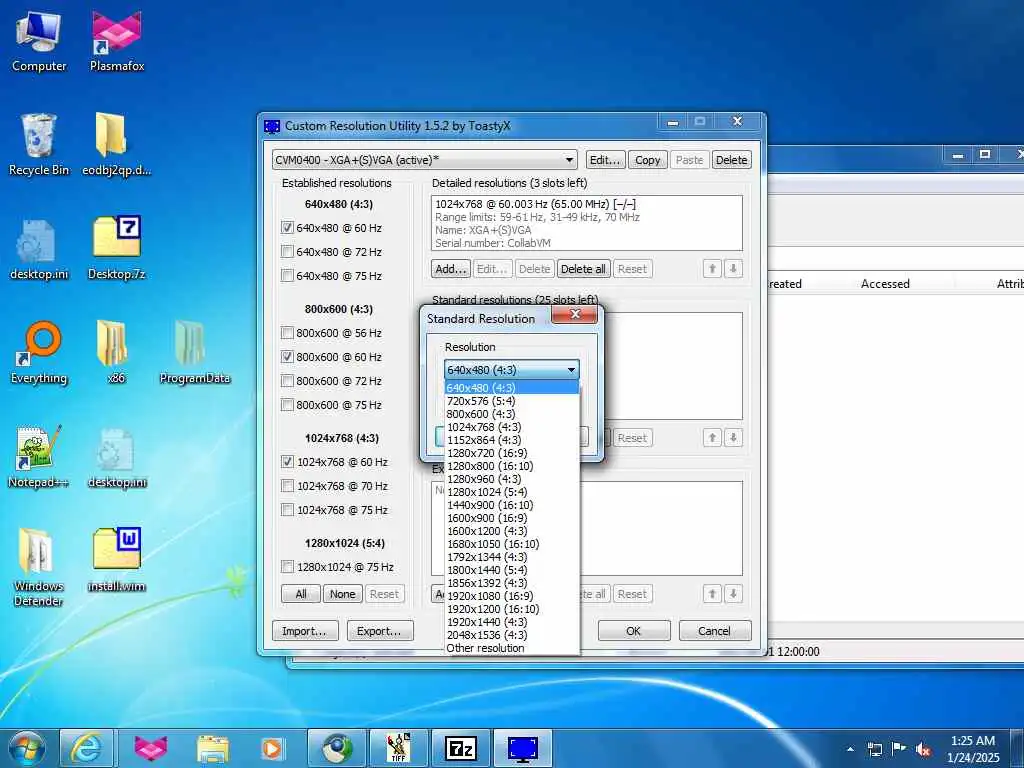Choose 1440x900 (16:10) from list

[x=512, y=505]
